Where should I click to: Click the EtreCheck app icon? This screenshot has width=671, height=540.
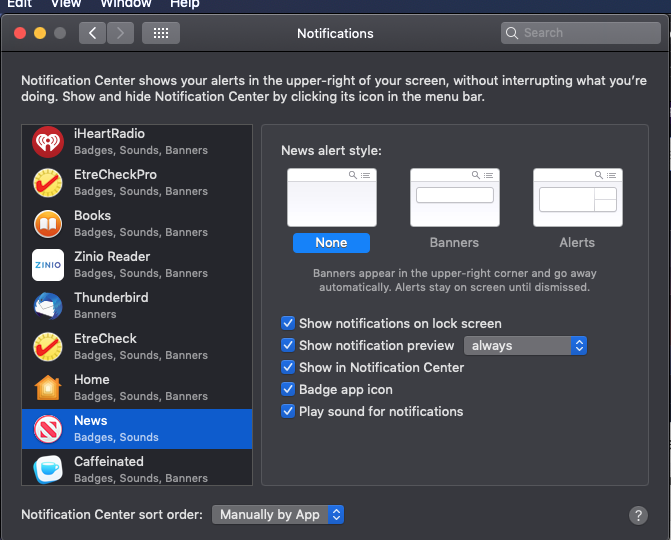pos(48,347)
